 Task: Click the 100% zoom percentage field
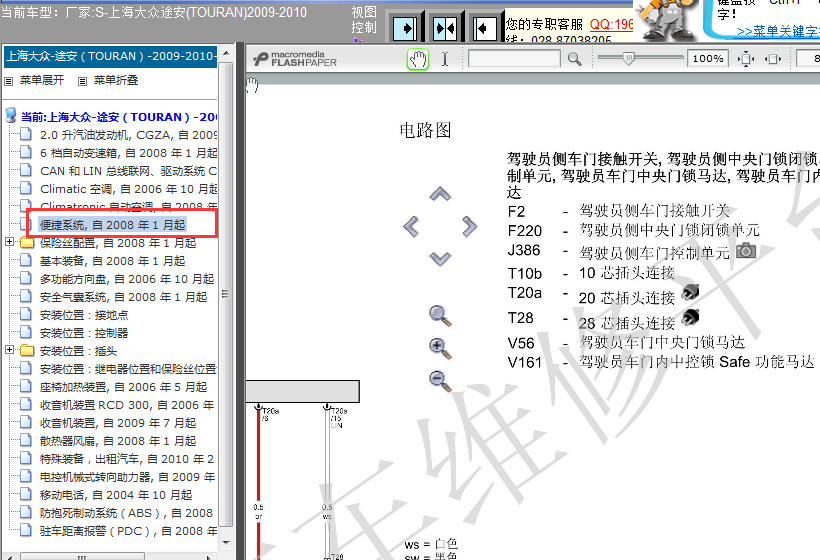(x=708, y=59)
